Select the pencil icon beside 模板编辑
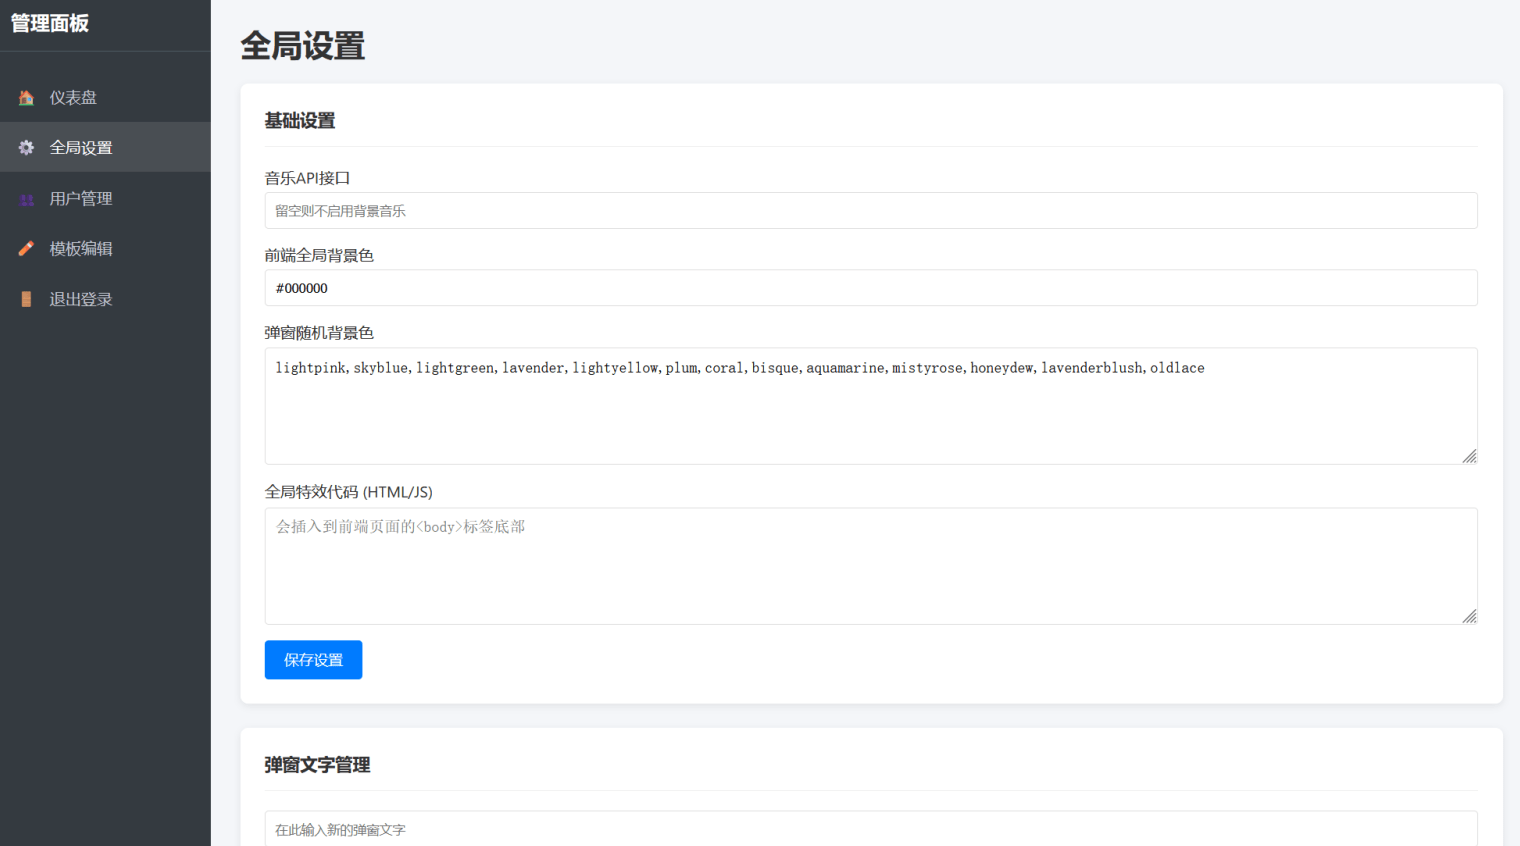 pos(25,248)
